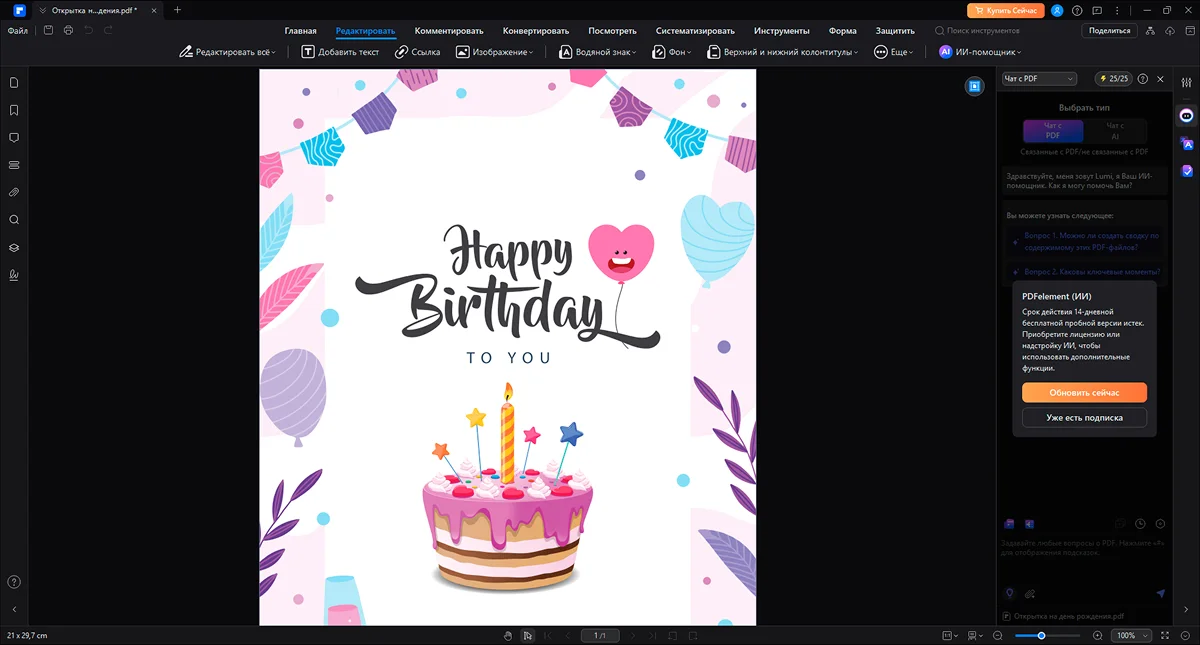Open the 'Файл' menu
This screenshot has height=645, width=1200.
click(x=18, y=31)
